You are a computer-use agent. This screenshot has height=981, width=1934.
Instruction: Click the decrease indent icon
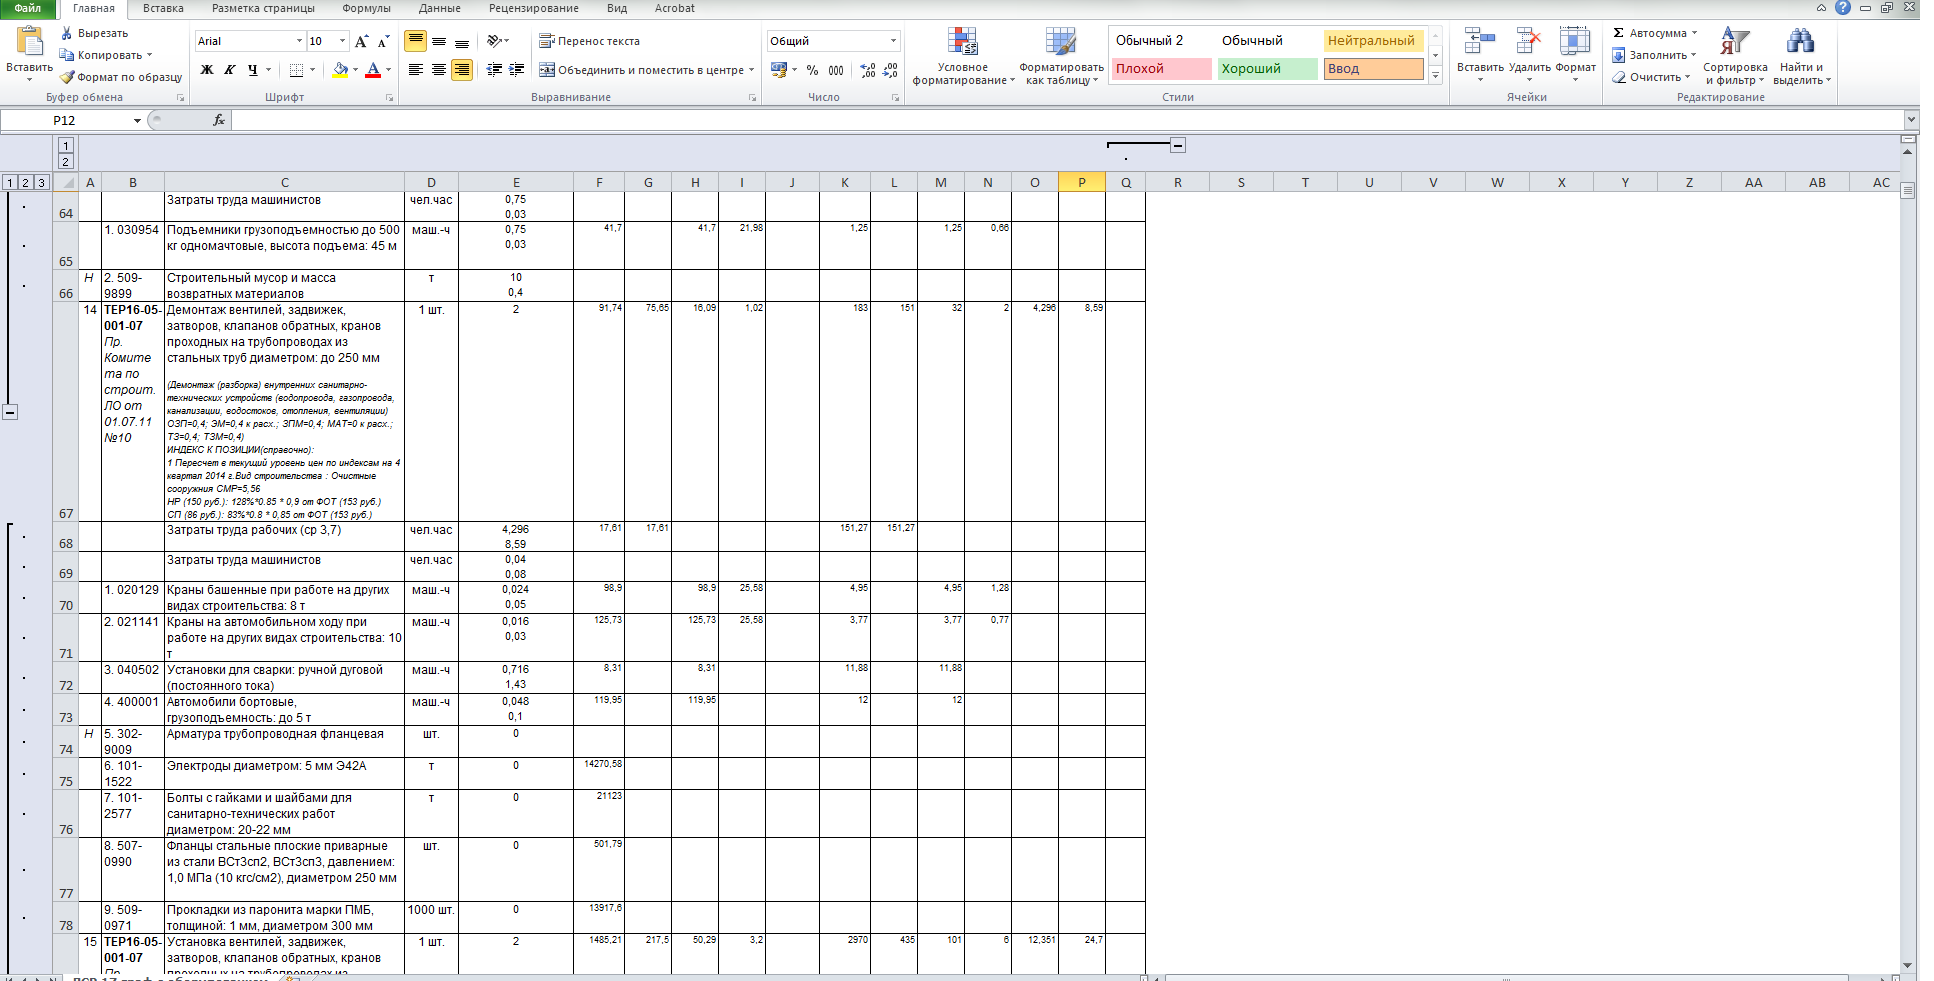(494, 70)
